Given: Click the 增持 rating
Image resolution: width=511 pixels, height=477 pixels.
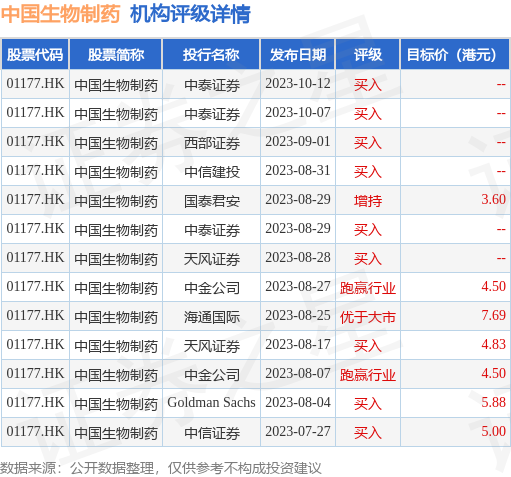Looking at the screenshot, I should [x=368, y=201].
